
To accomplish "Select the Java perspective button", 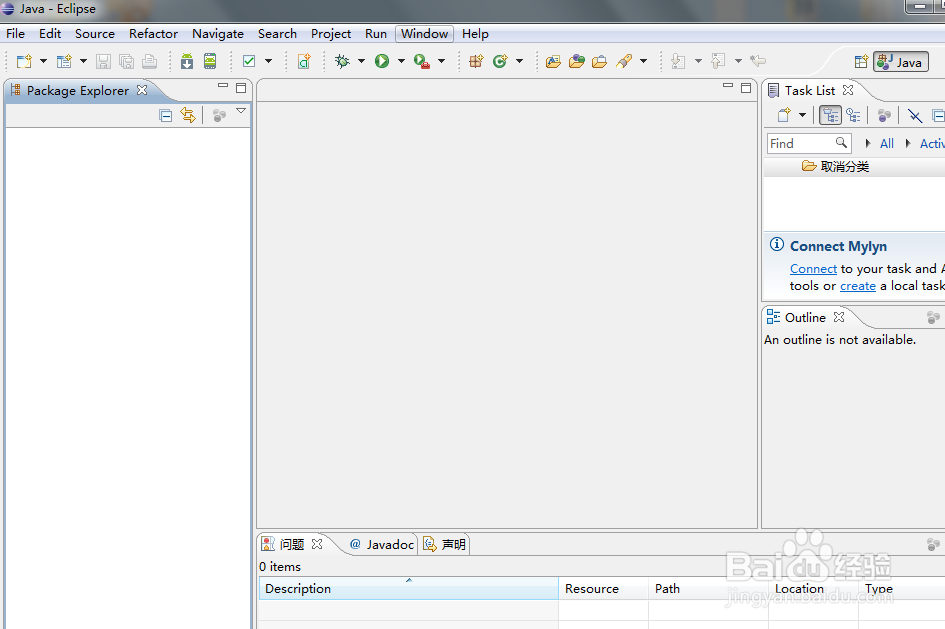I will point(901,62).
